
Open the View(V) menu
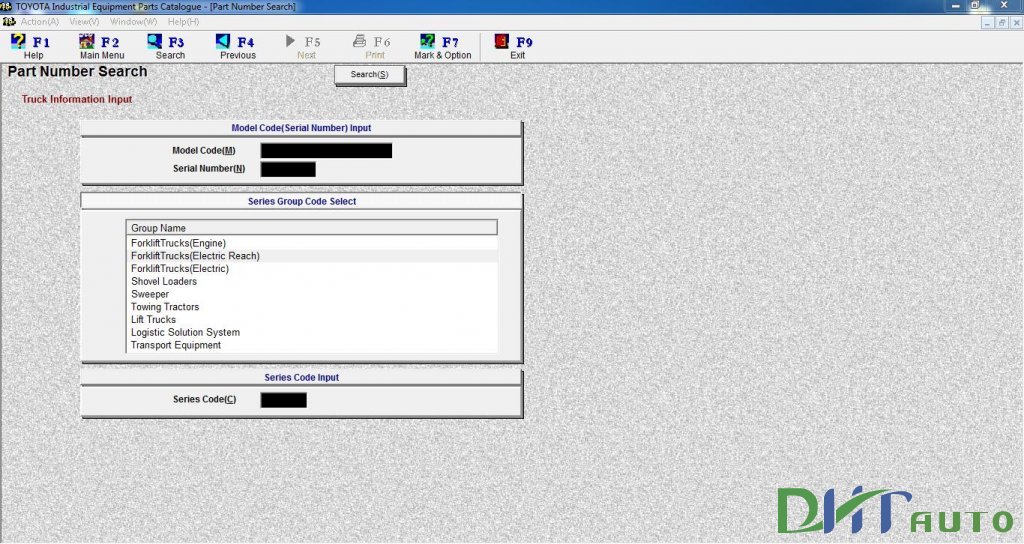84,22
